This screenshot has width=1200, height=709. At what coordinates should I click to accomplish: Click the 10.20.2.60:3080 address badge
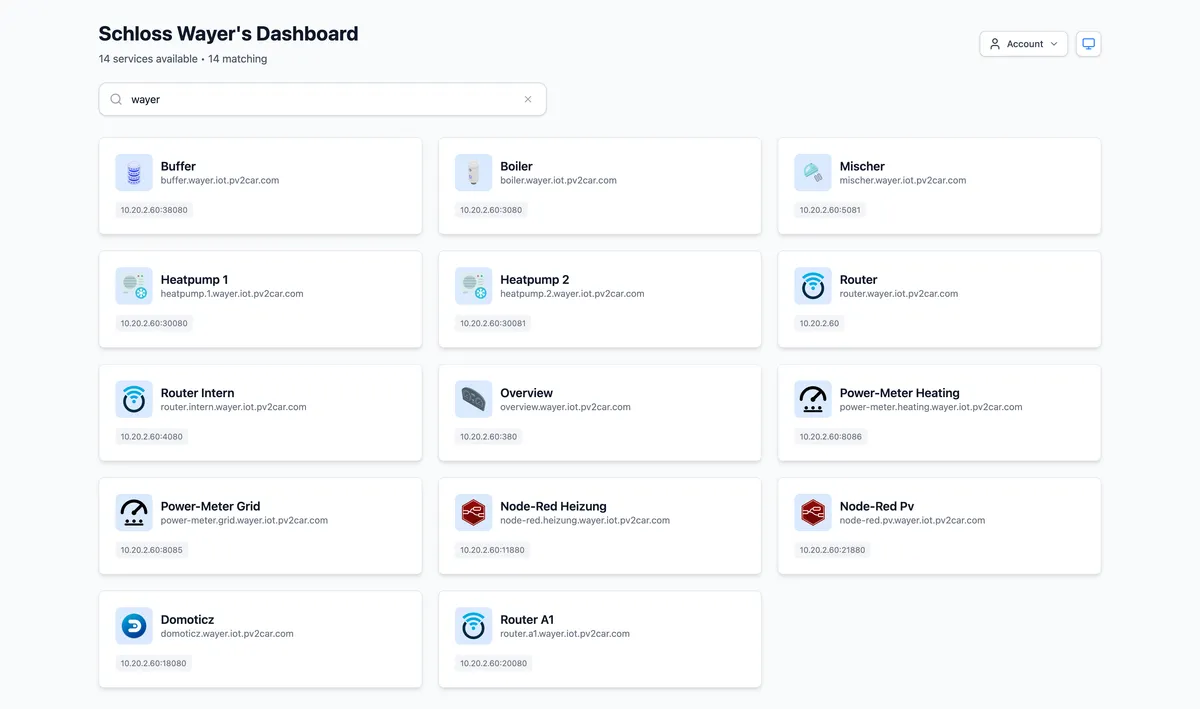pyautogui.click(x=491, y=210)
